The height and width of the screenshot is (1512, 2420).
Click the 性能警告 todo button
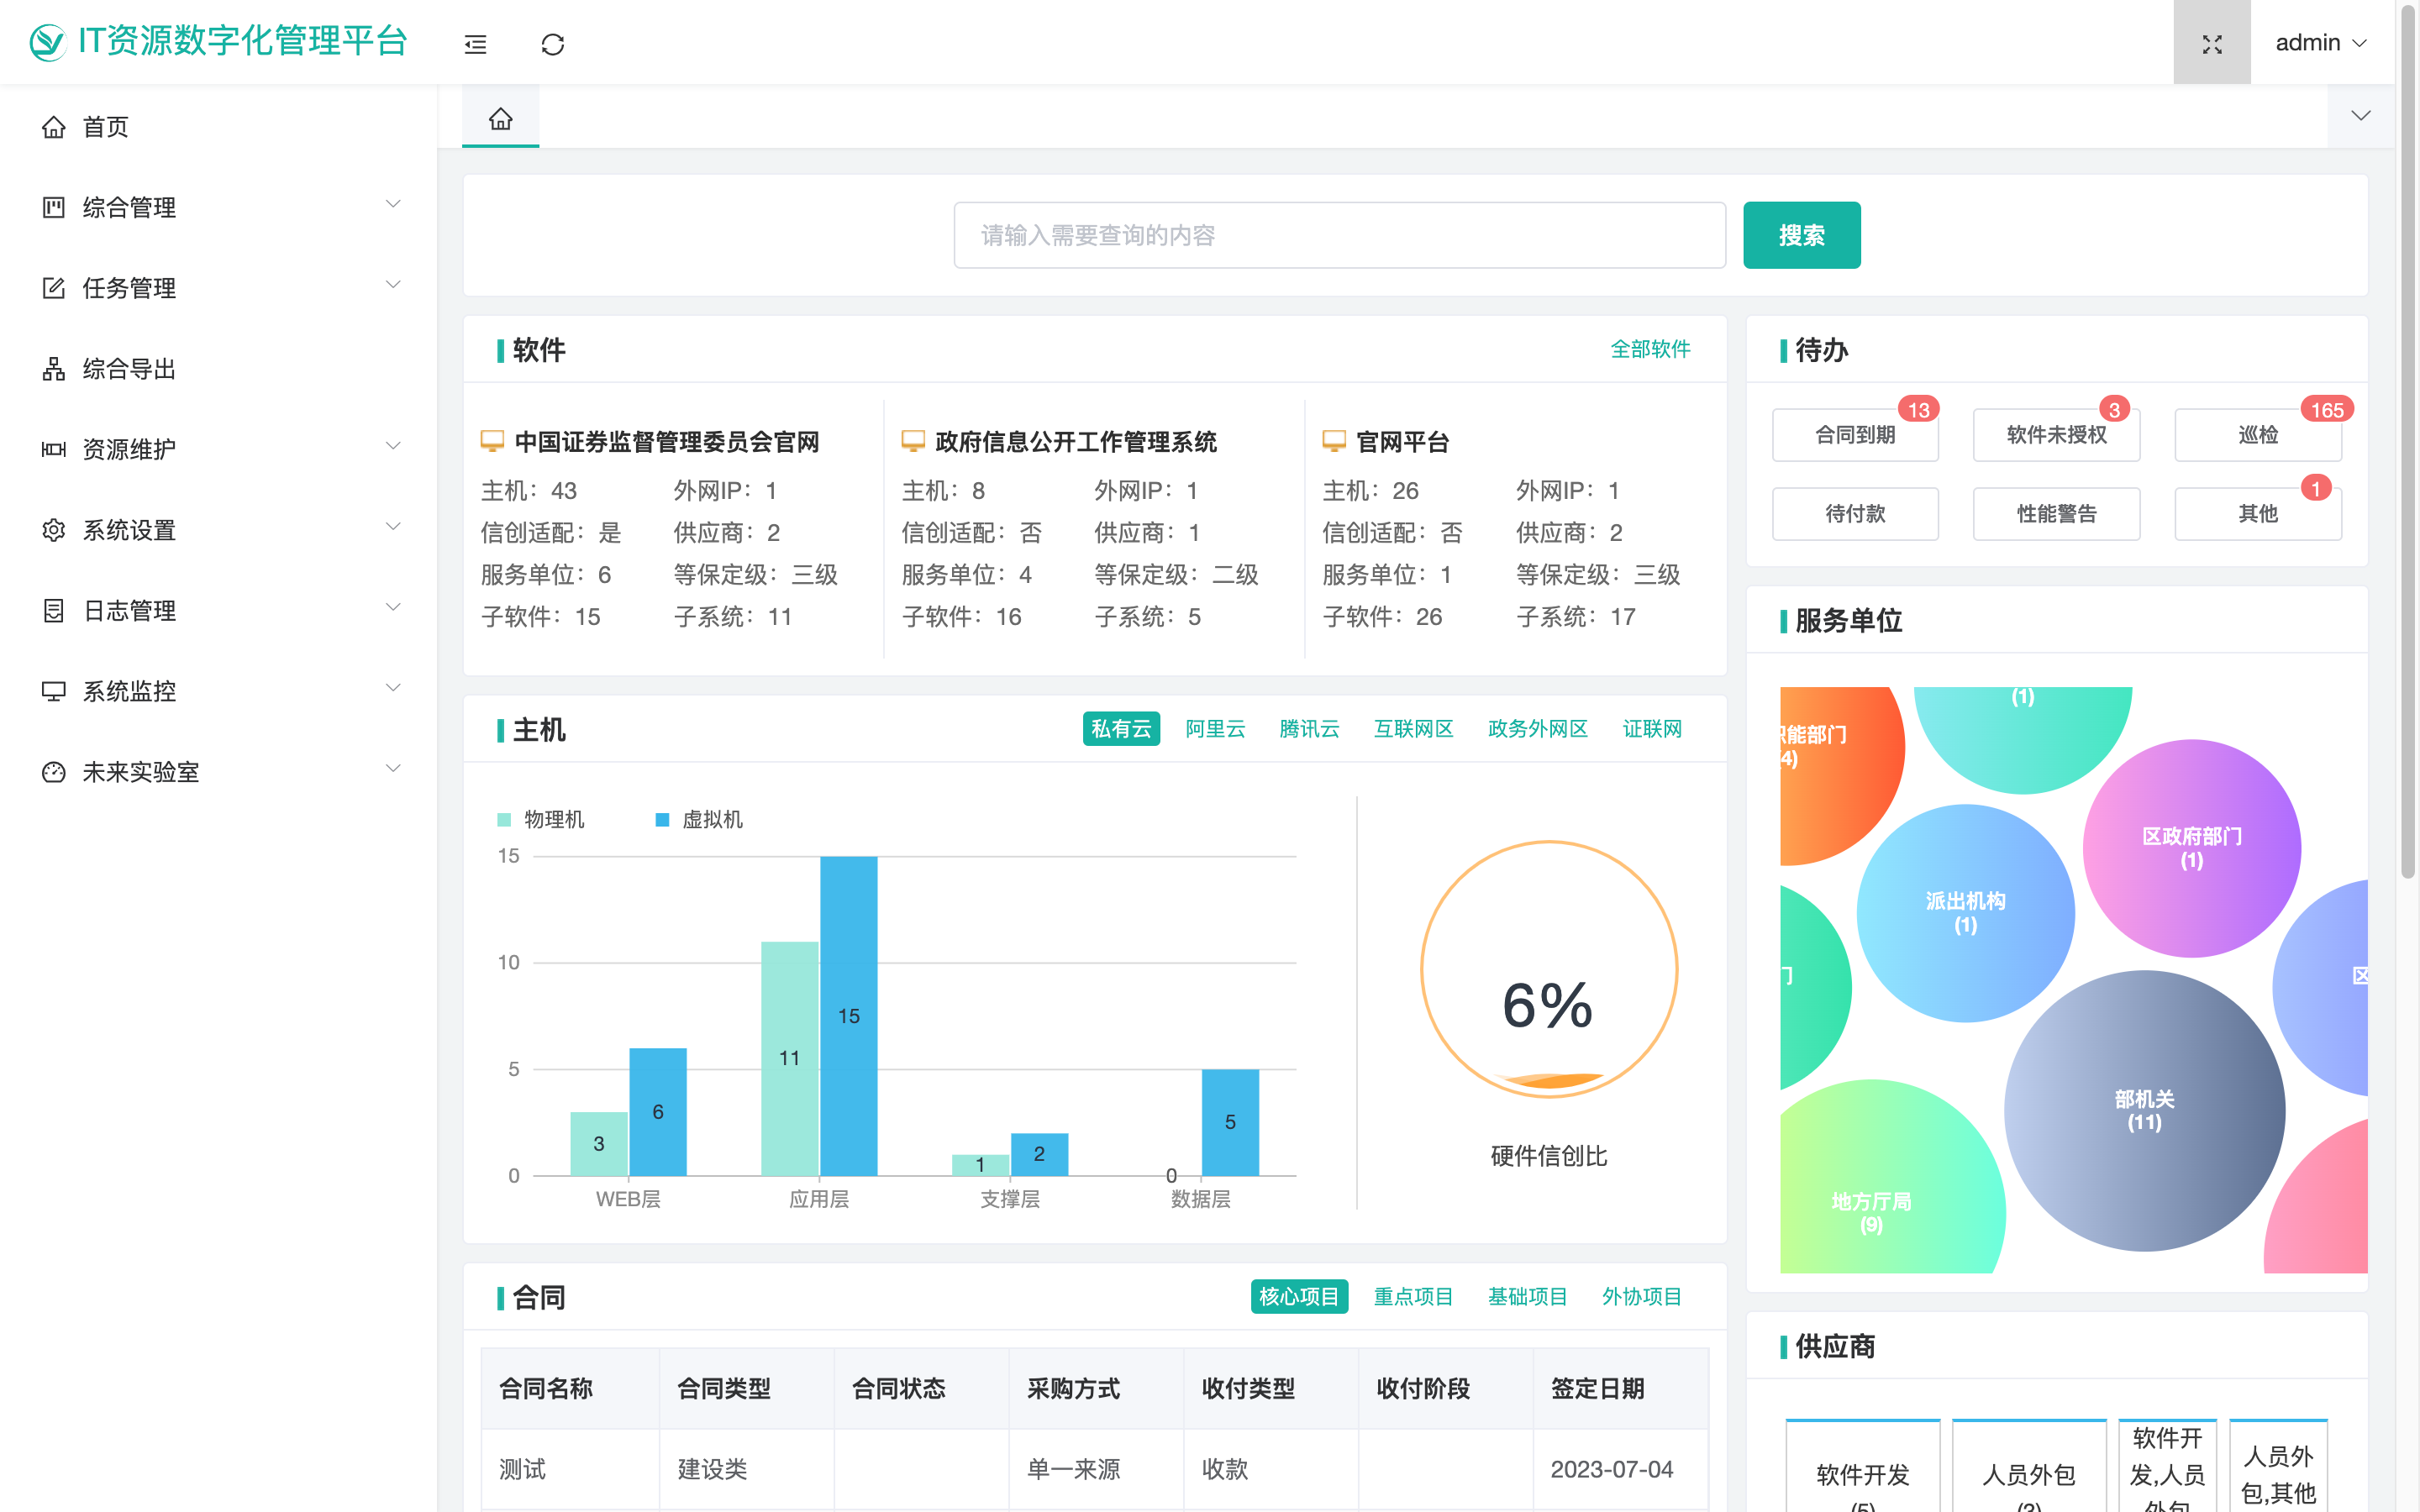[x=2056, y=514]
